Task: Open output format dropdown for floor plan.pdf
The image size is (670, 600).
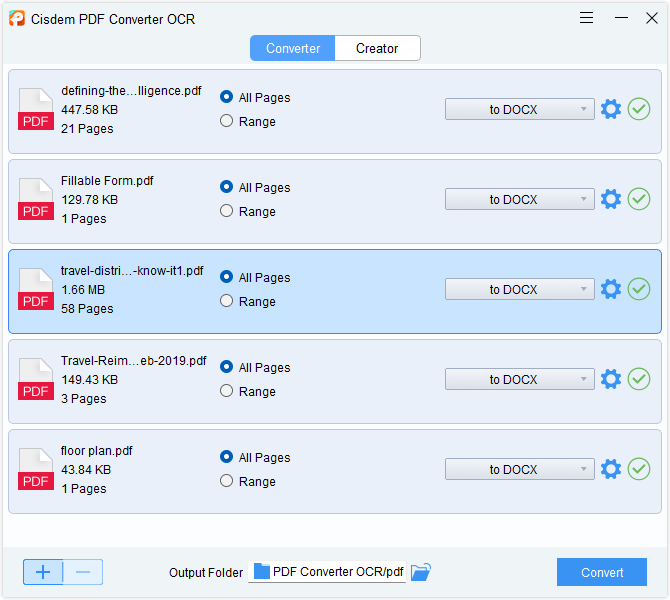Action: [519, 470]
